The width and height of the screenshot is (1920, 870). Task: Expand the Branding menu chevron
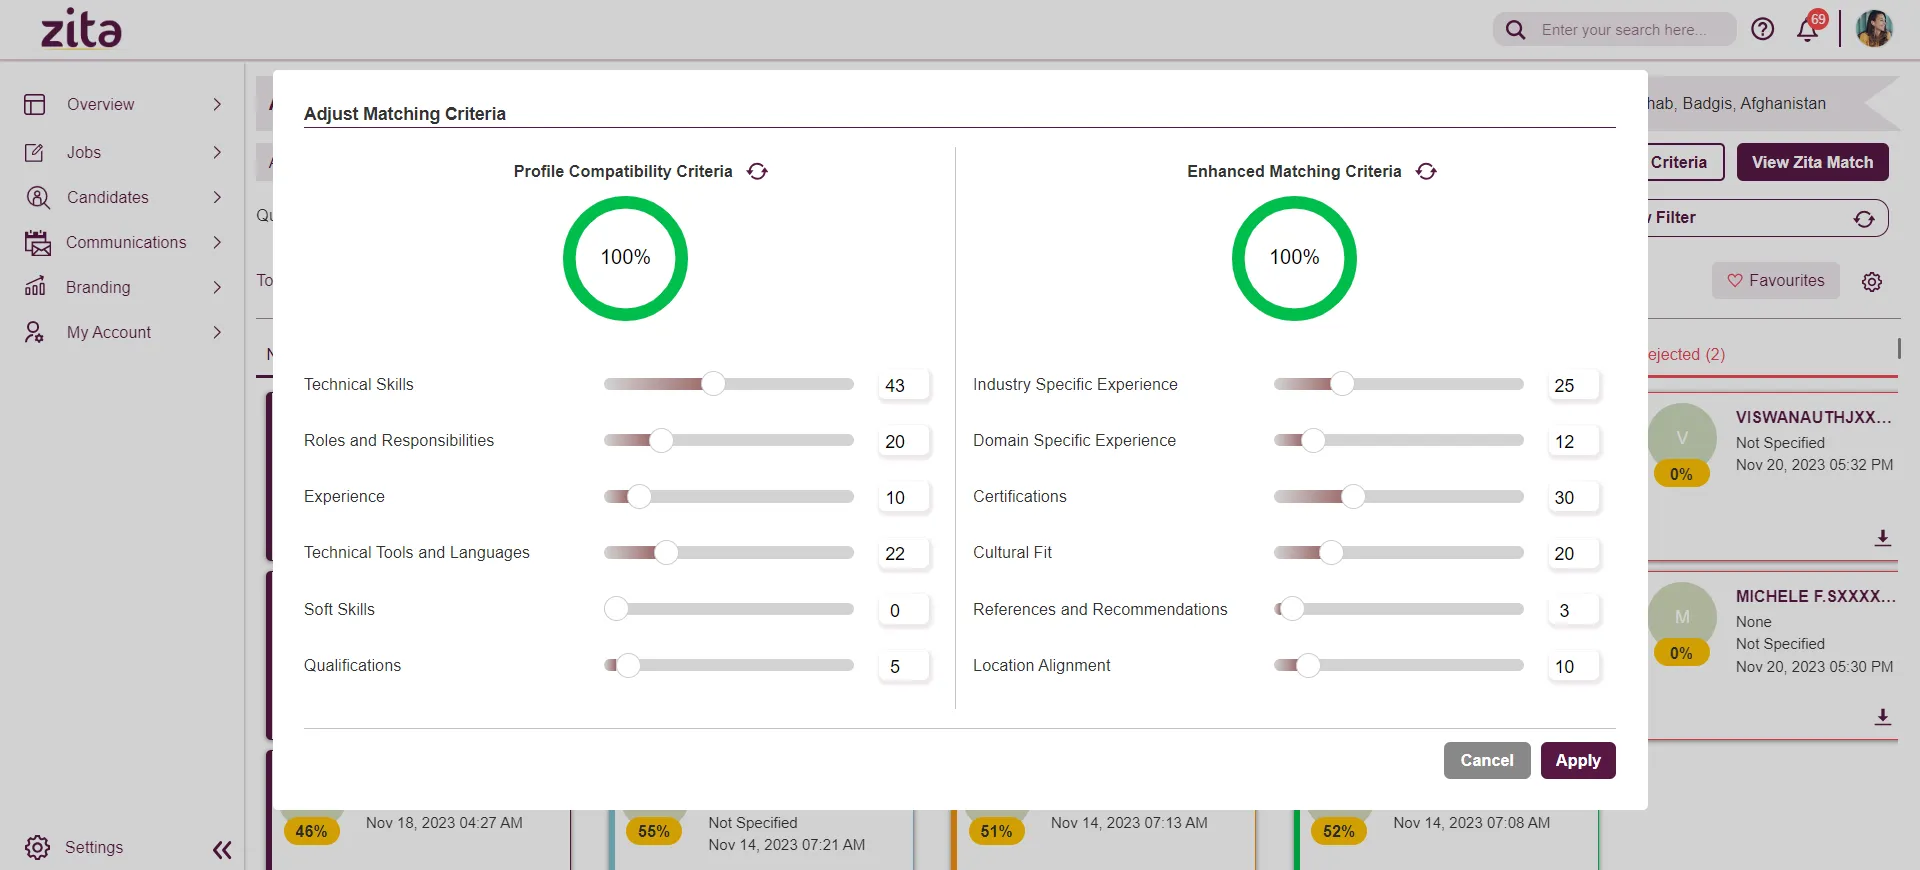coord(217,287)
